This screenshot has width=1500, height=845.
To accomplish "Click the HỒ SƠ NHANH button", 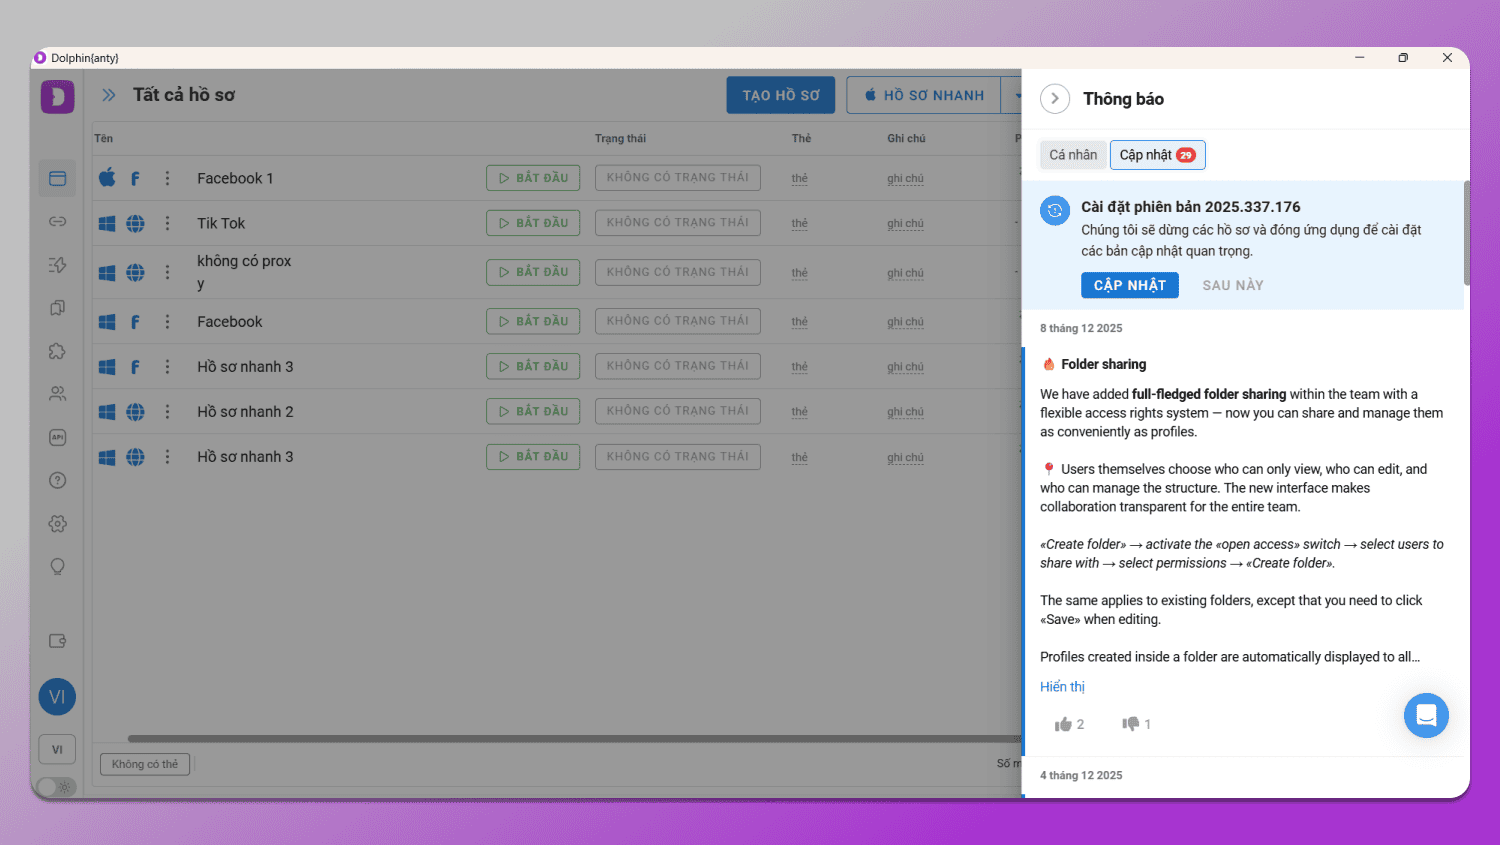I will [924, 95].
